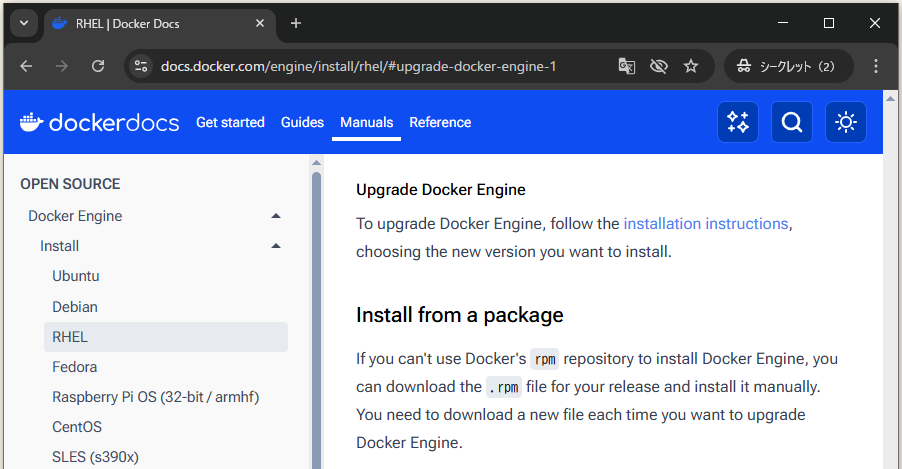Click the sidebar scrollbar up arrow
This screenshot has width=902, height=469.
click(316, 162)
